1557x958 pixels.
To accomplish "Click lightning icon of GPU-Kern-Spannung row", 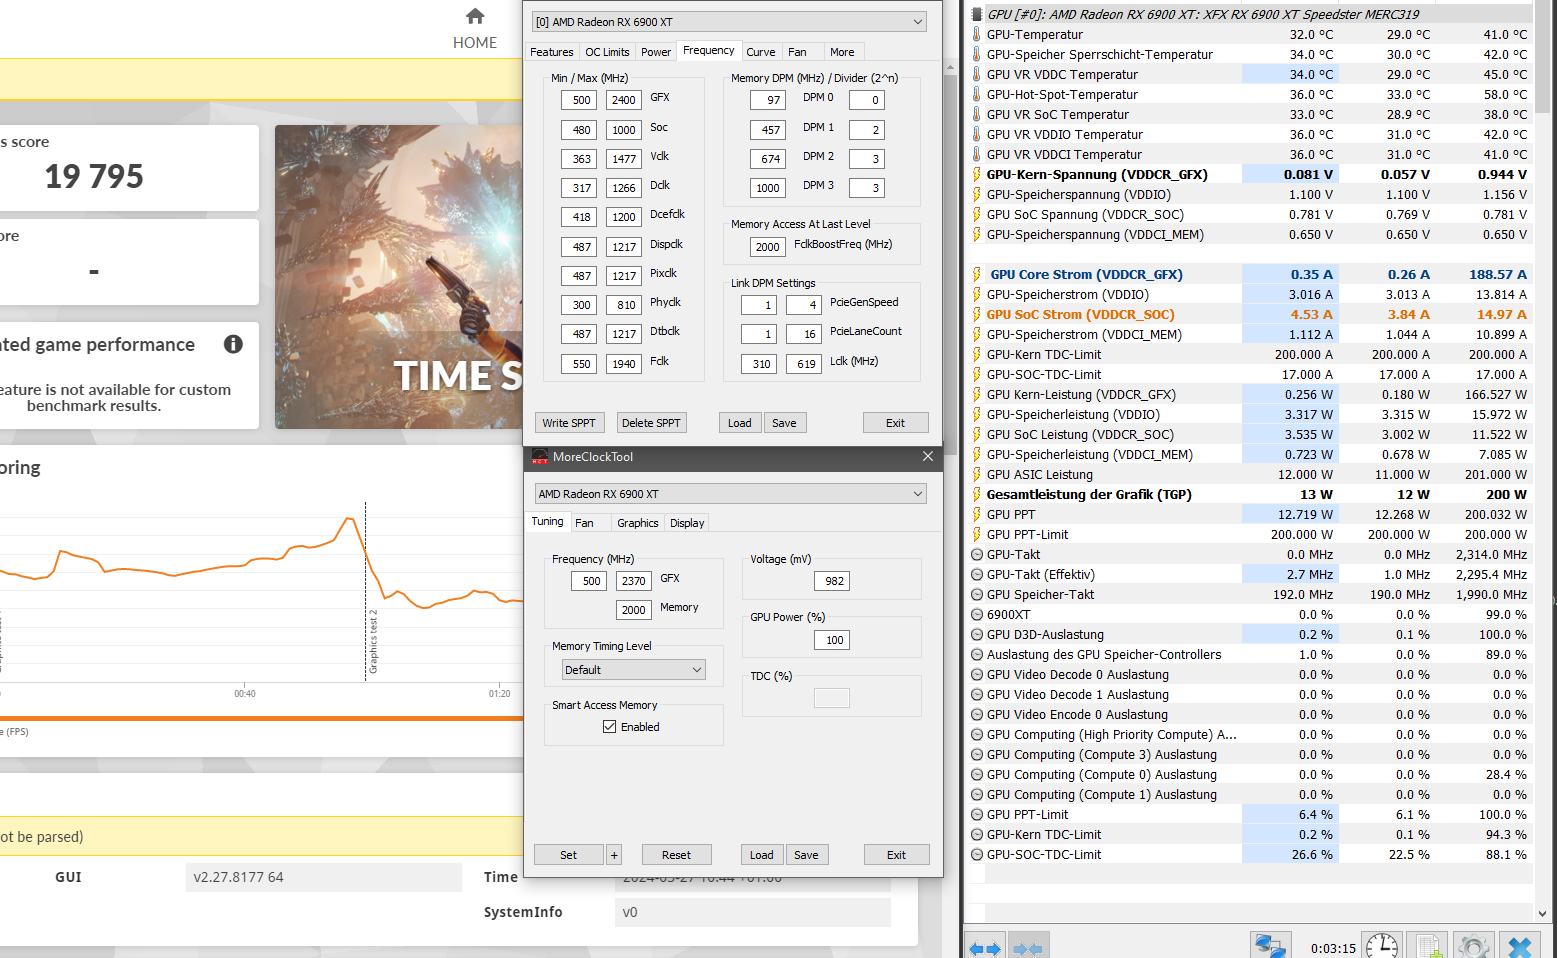I will point(977,174).
